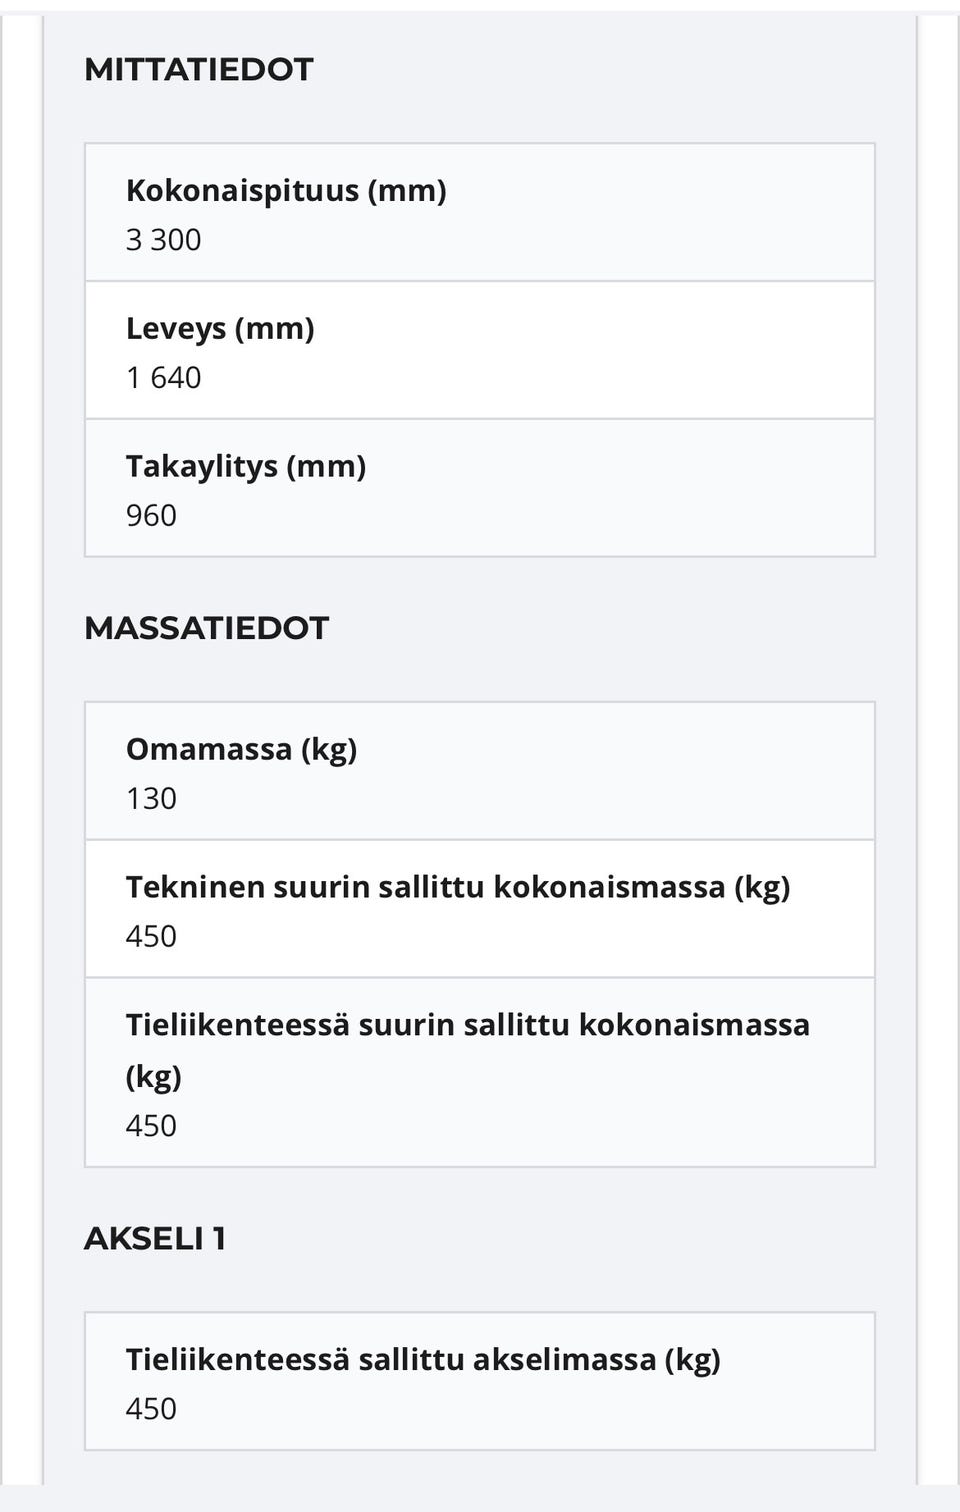Click the white margin strip on the right edge
Screen dimensions: 960x1512
point(939,750)
